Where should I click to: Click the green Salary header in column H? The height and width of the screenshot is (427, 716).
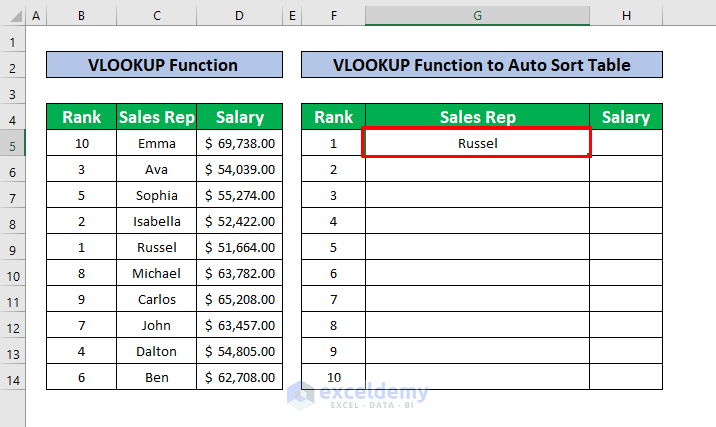click(x=625, y=117)
